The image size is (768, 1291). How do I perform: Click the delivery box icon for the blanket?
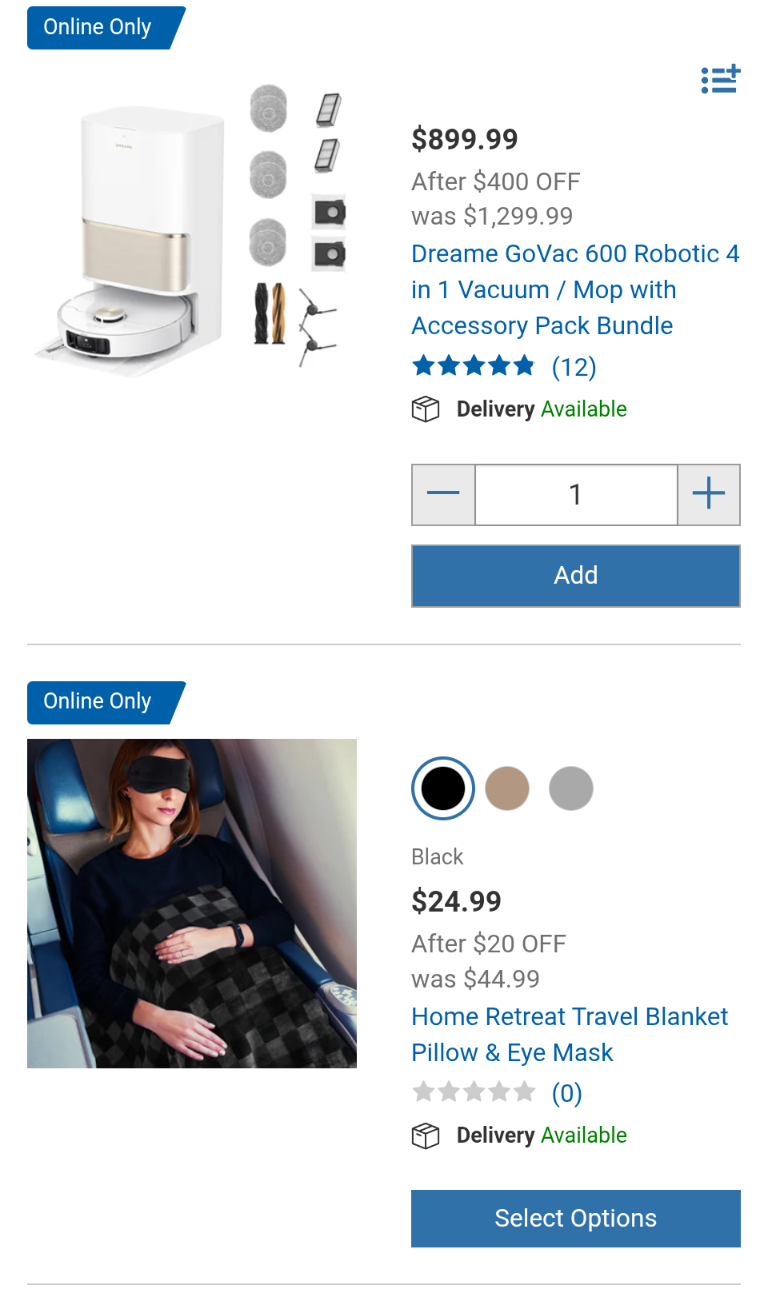tap(426, 1136)
